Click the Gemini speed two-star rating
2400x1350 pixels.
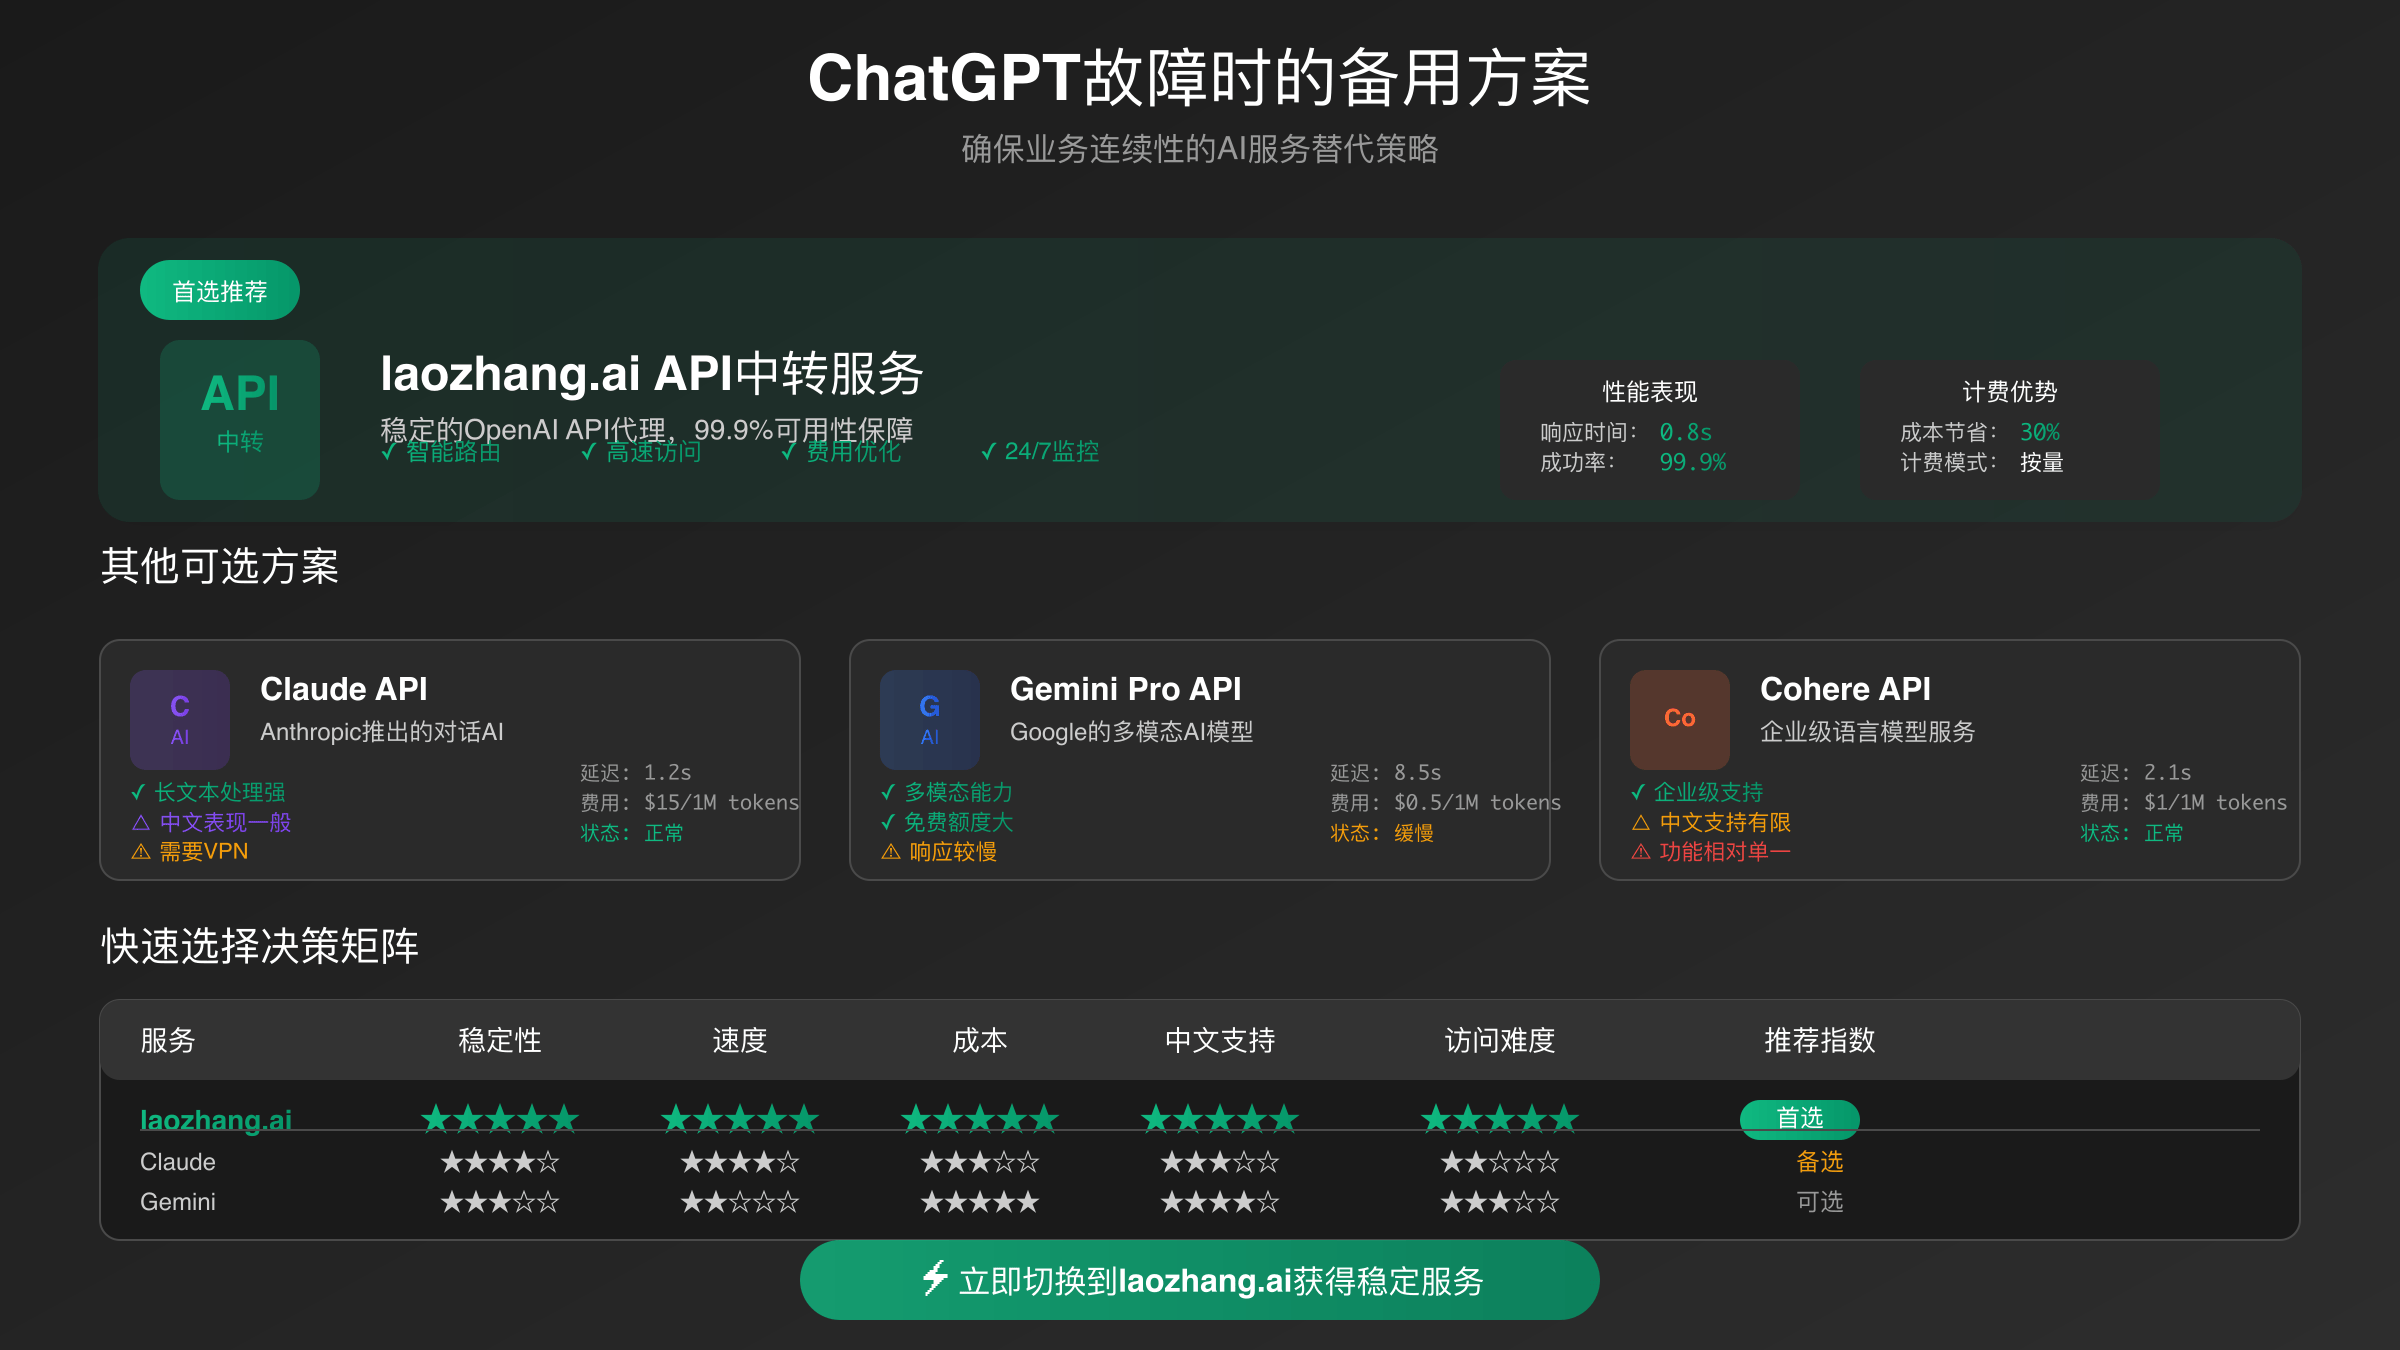tap(740, 1202)
